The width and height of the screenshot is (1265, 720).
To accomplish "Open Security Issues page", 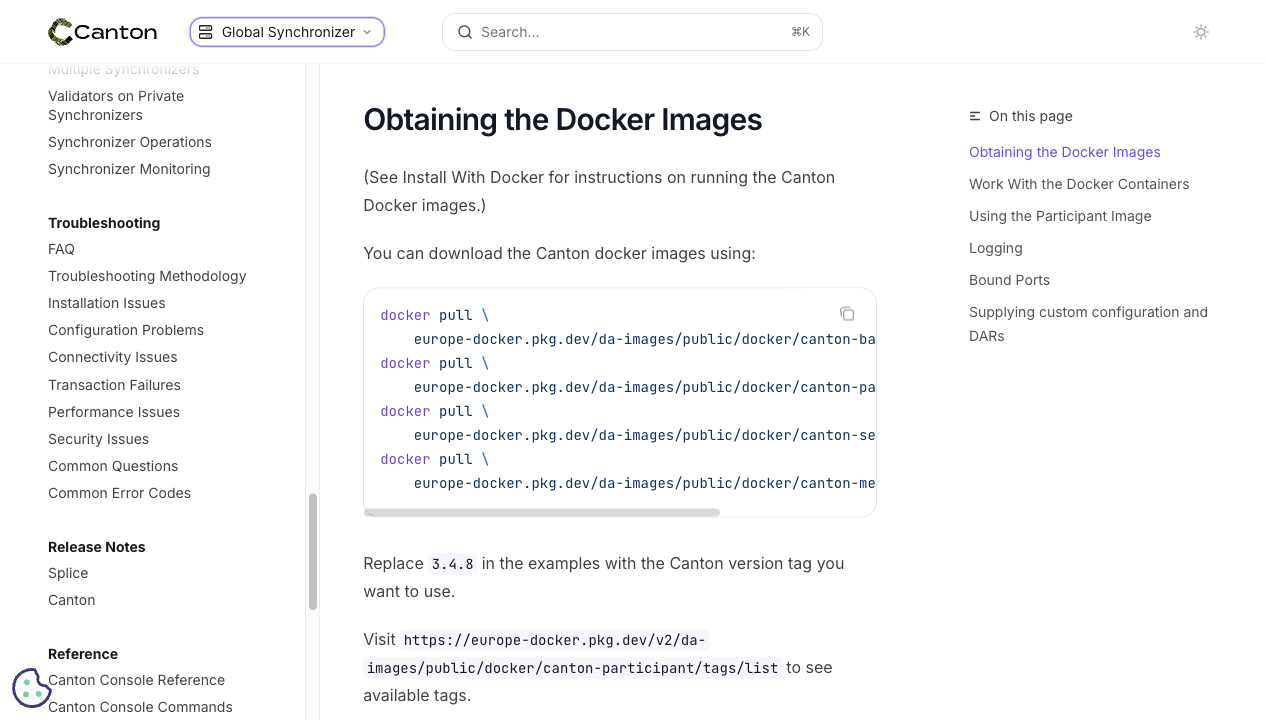I will click(98, 439).
